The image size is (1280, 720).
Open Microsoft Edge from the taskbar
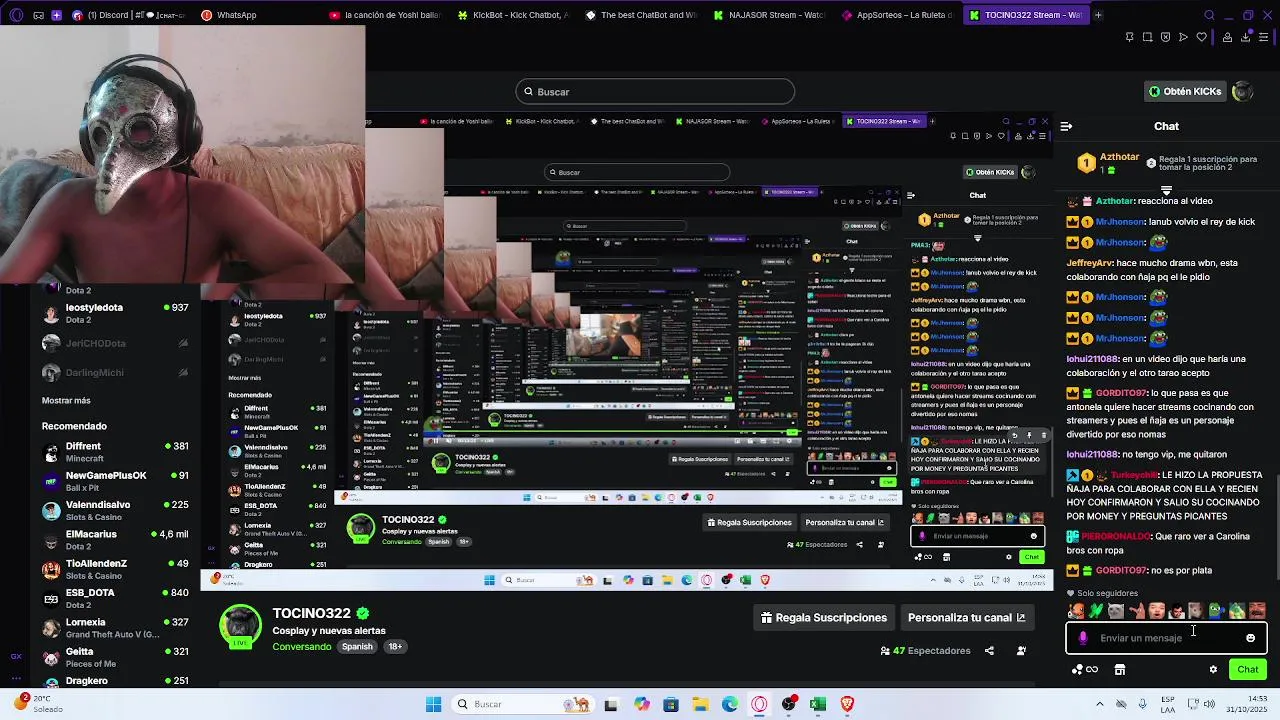(x=730, y=704)
